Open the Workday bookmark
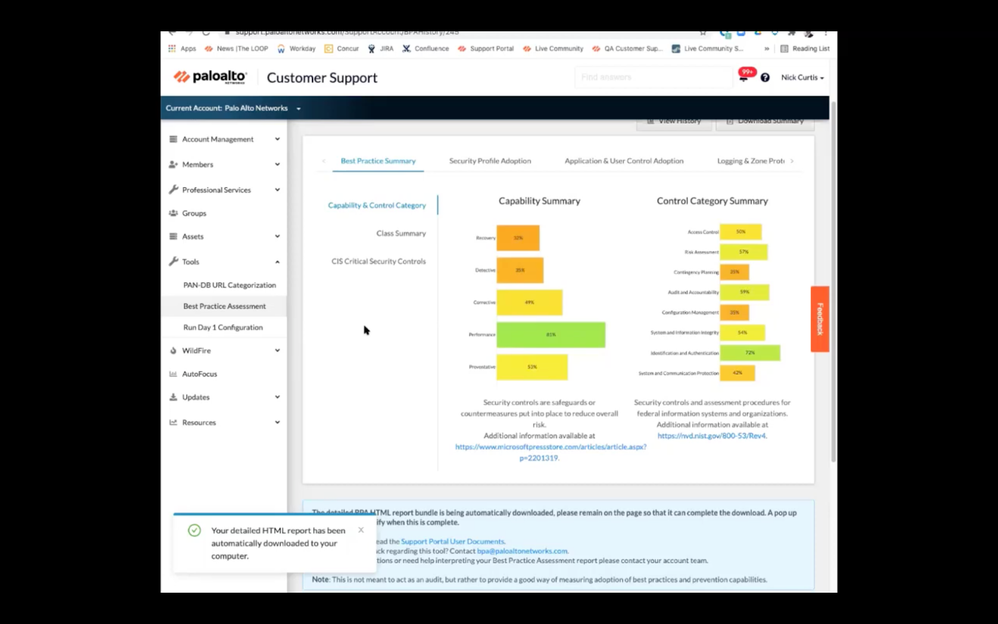Screen dimensions: 998x624 [296, 48]
